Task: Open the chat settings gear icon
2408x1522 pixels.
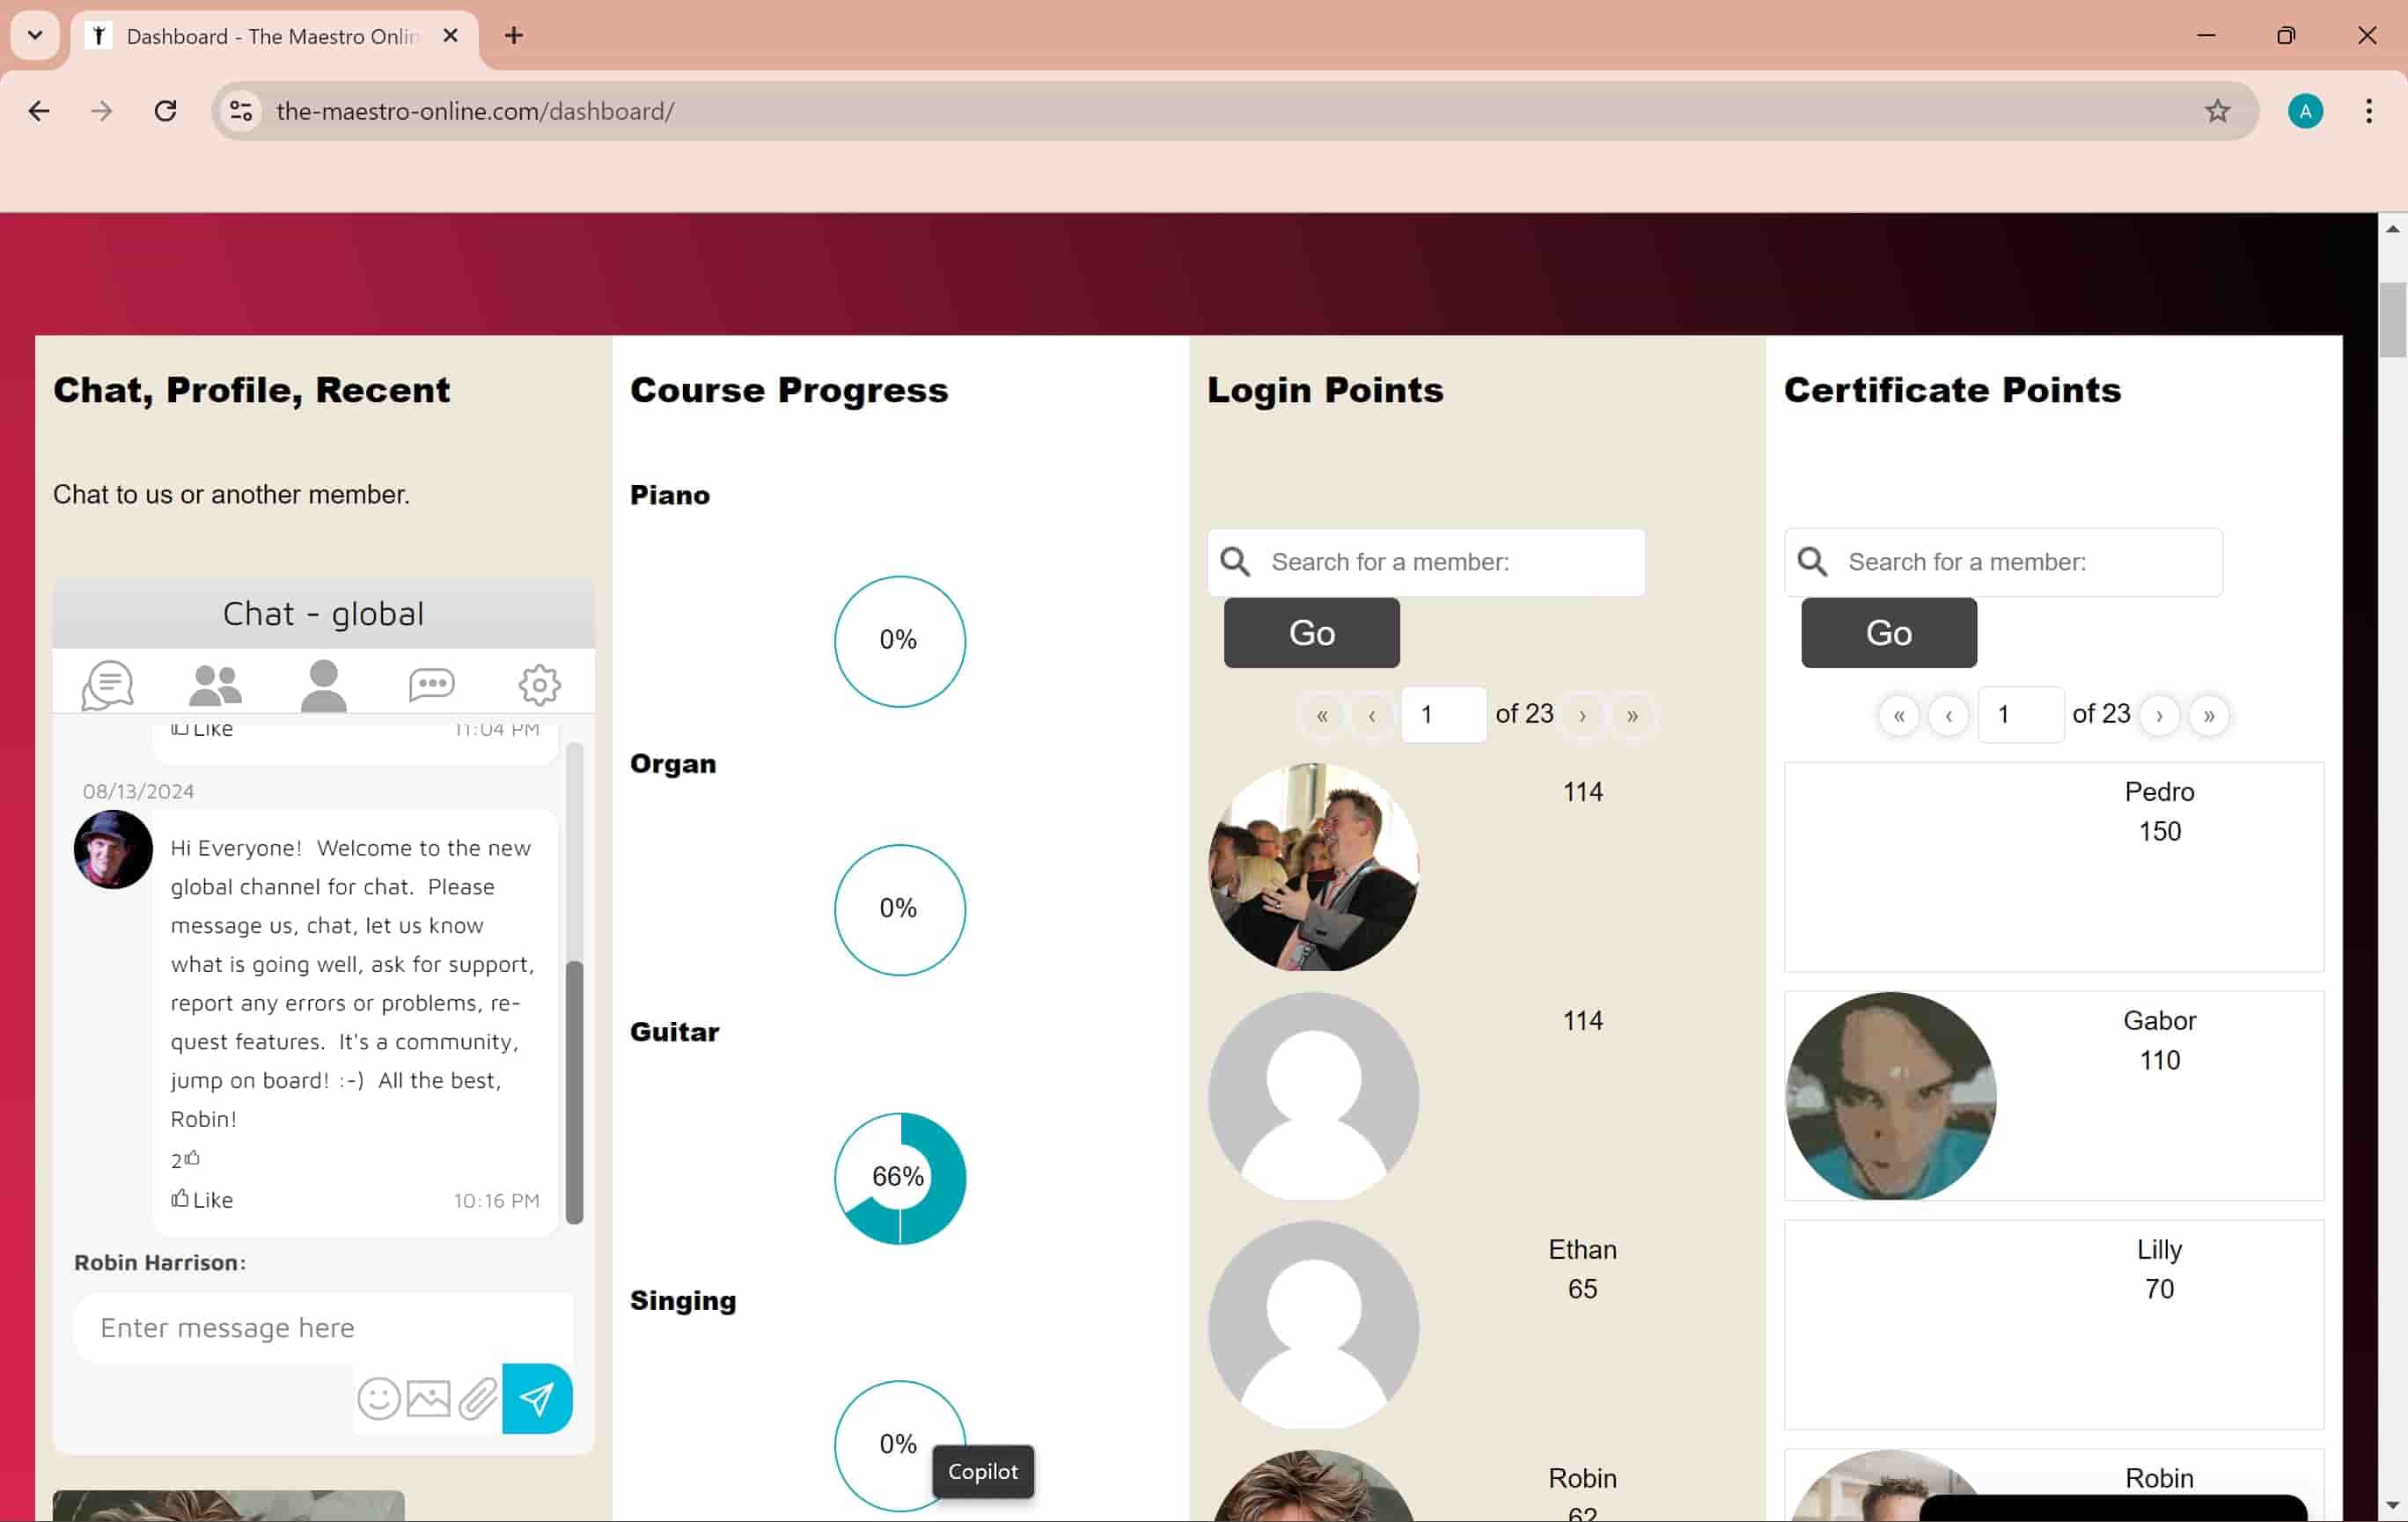Action: pos(539,684)
